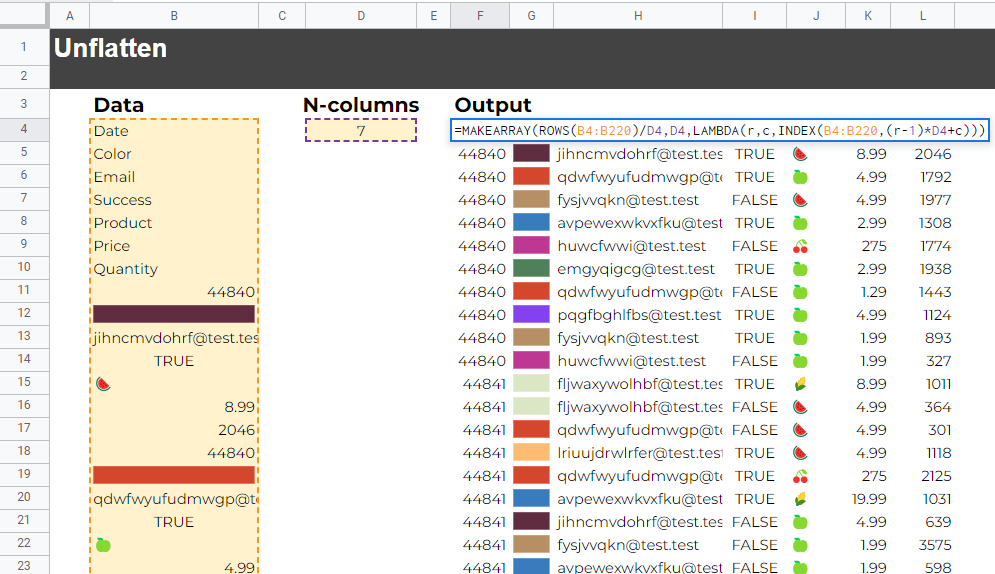Click green apple icon in output row 12
This screenshot has height=574, width=995.
coord(800,315)
